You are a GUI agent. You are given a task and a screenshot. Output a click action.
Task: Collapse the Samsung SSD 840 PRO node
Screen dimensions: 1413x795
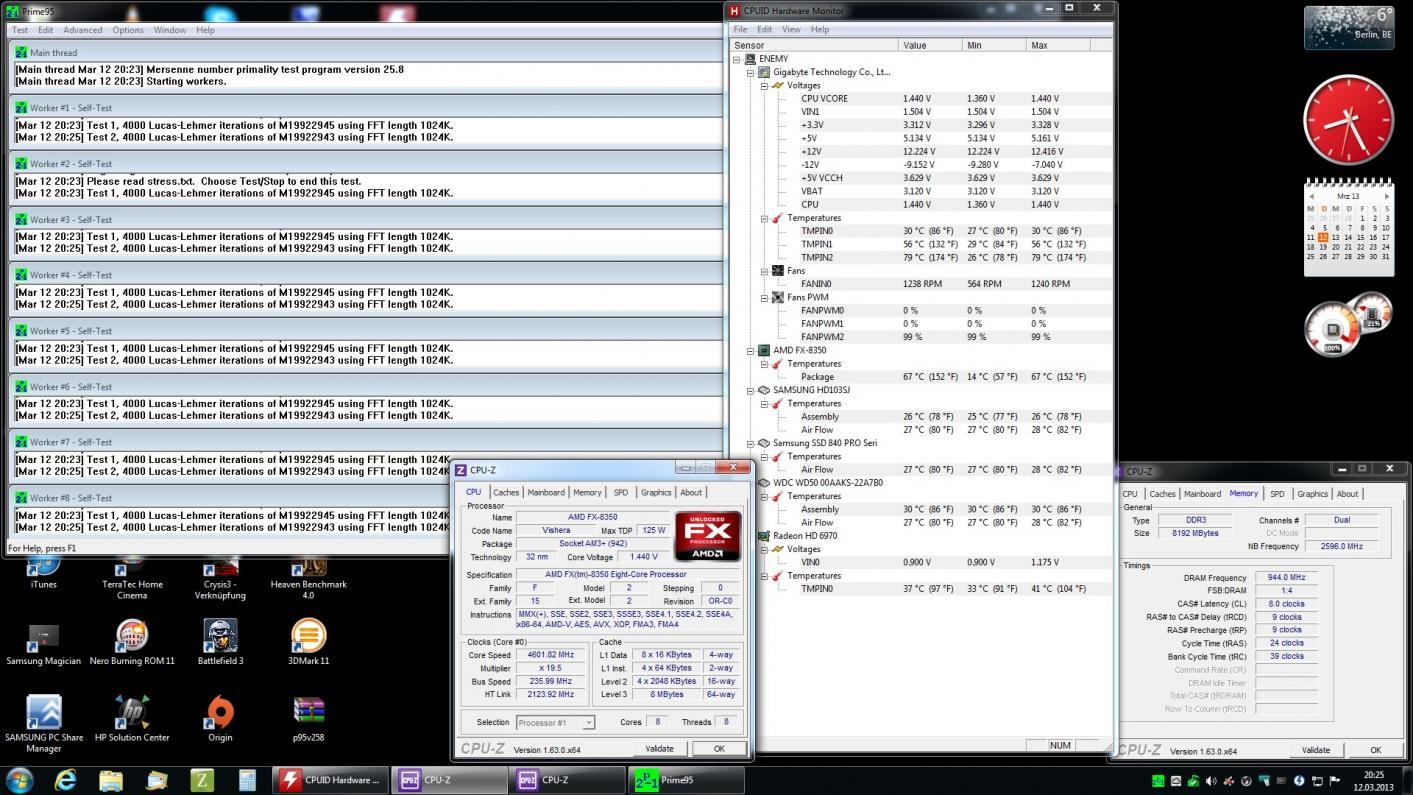(x=750, y=443)
